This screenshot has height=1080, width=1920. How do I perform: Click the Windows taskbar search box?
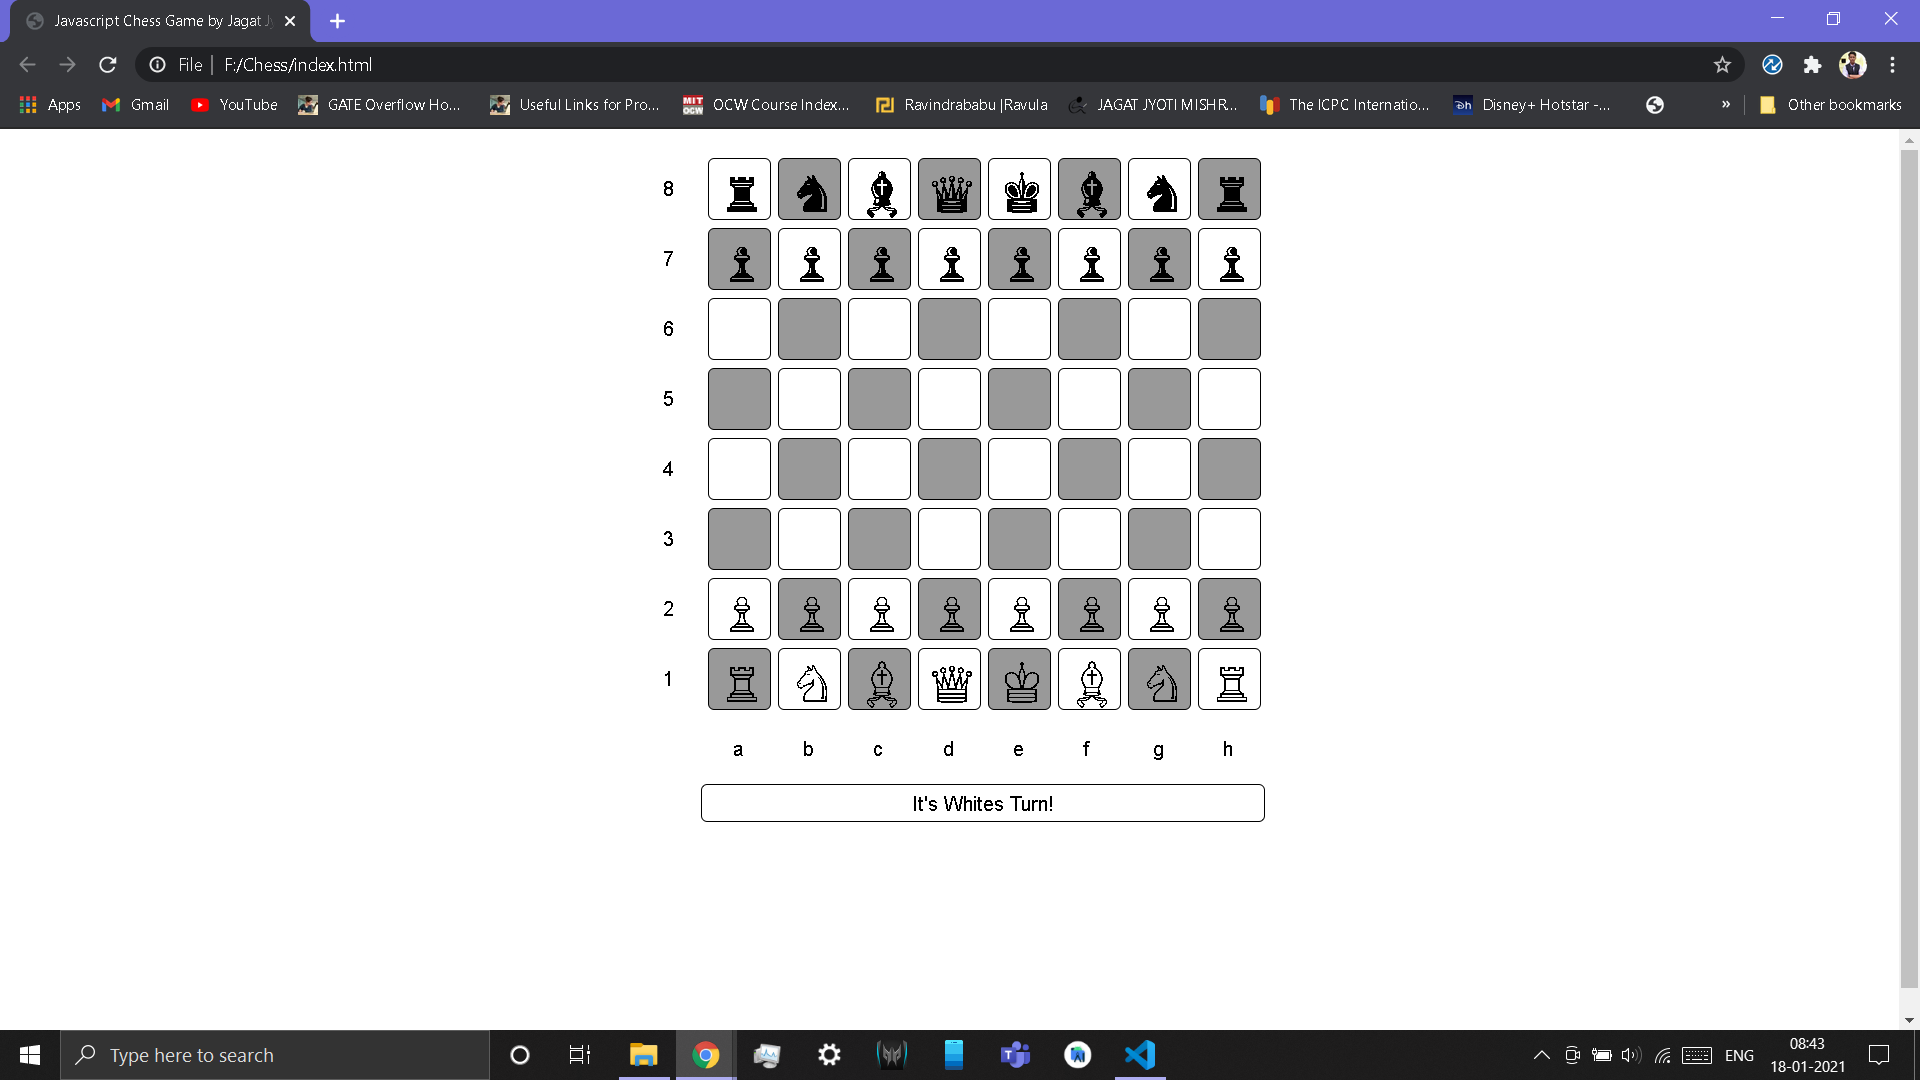pos(275,1055)
